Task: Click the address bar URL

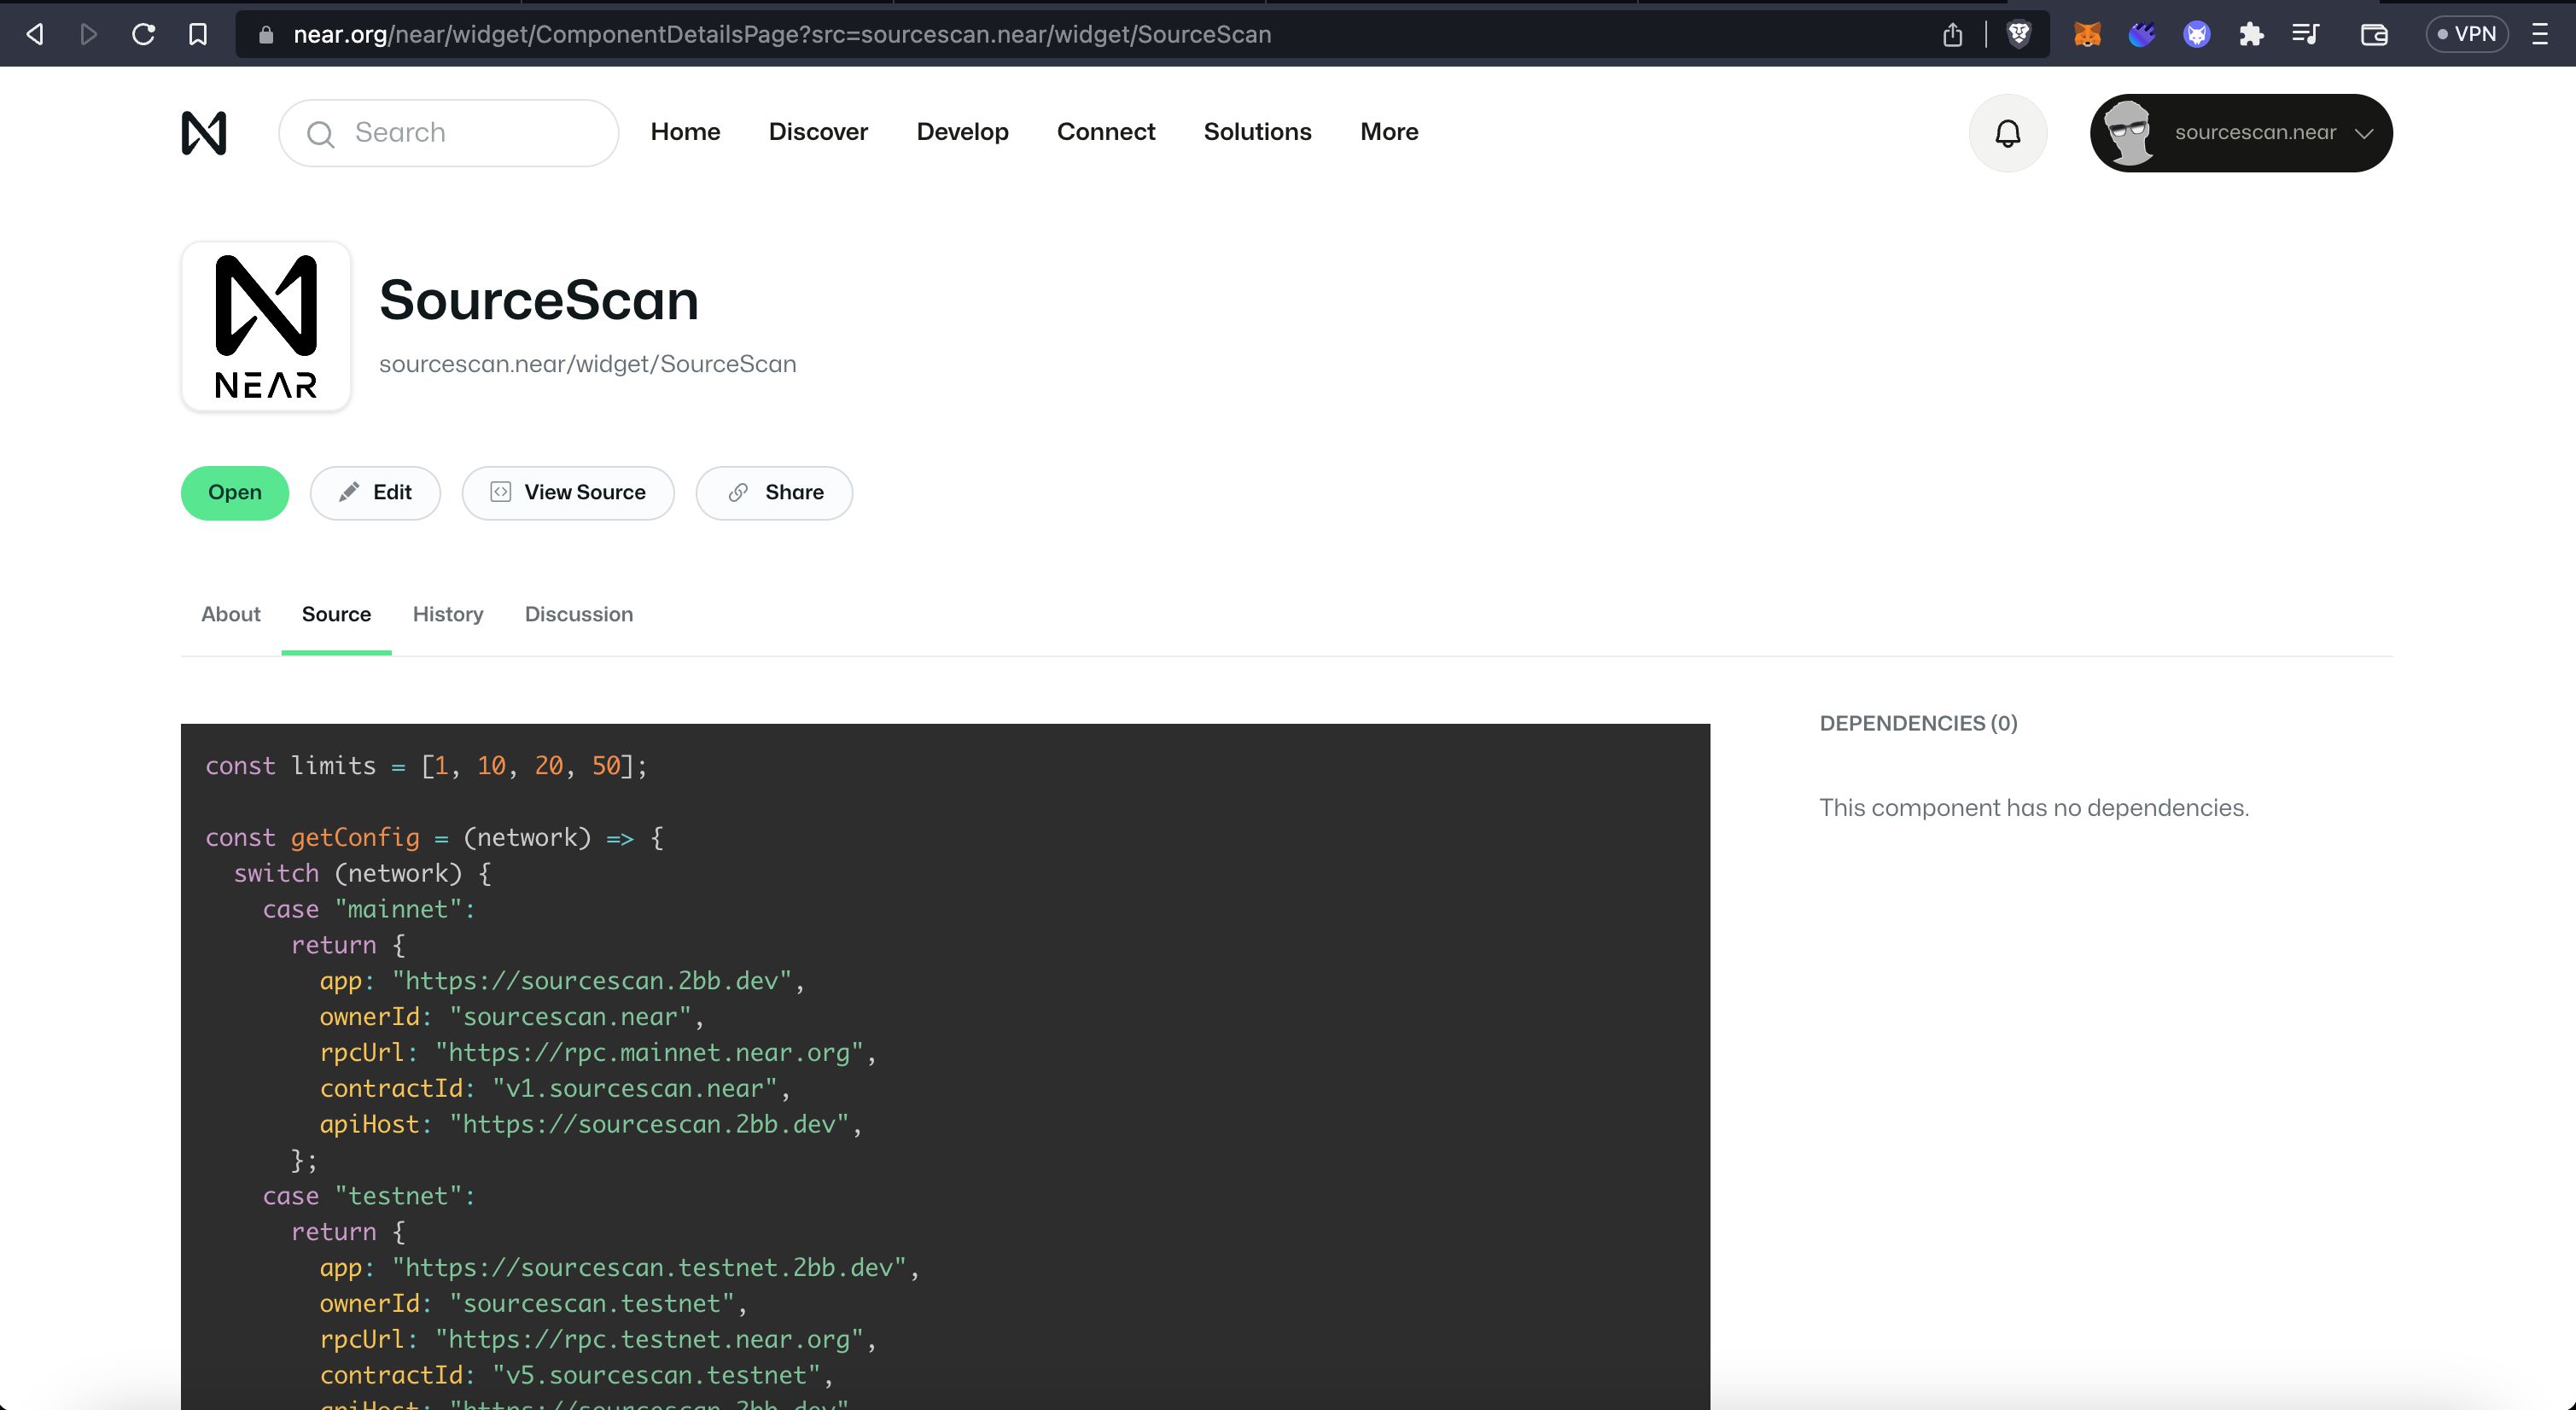Action: 782,35
